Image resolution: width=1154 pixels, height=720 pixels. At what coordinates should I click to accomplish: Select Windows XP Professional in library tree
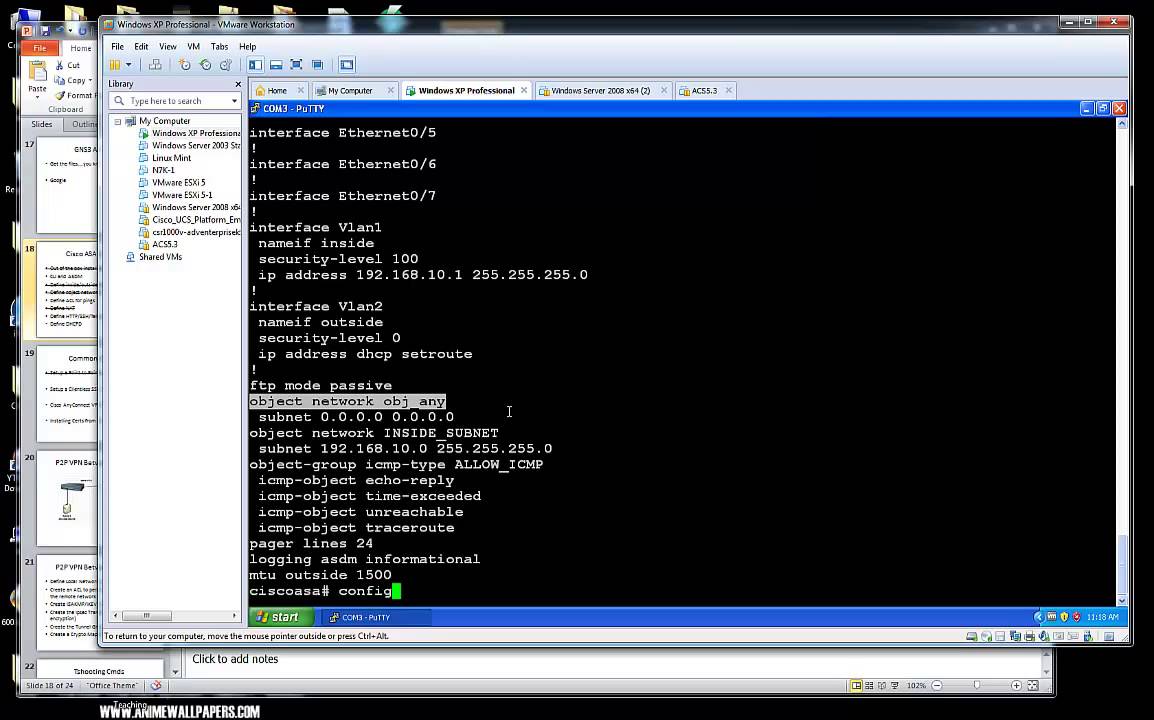(x=190, y=133)
